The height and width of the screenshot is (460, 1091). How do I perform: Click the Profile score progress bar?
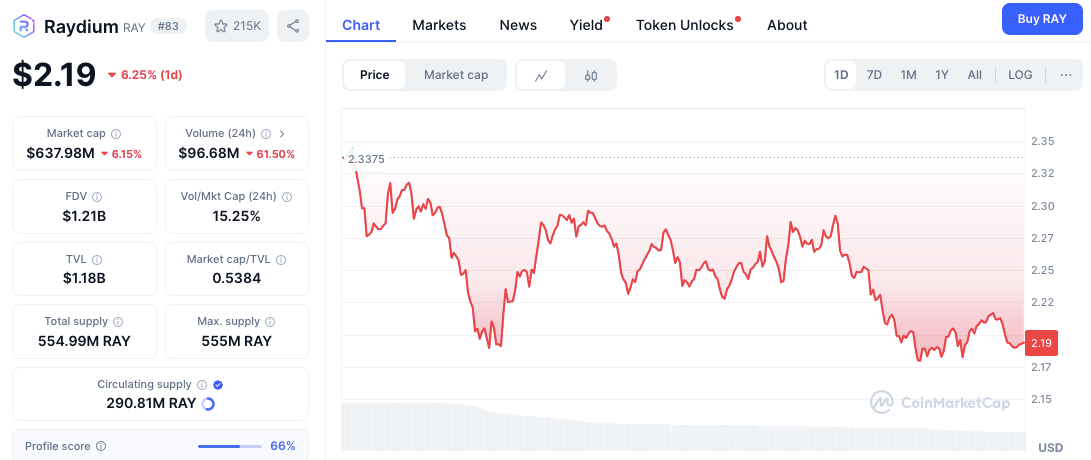click(x=230, y=446)
